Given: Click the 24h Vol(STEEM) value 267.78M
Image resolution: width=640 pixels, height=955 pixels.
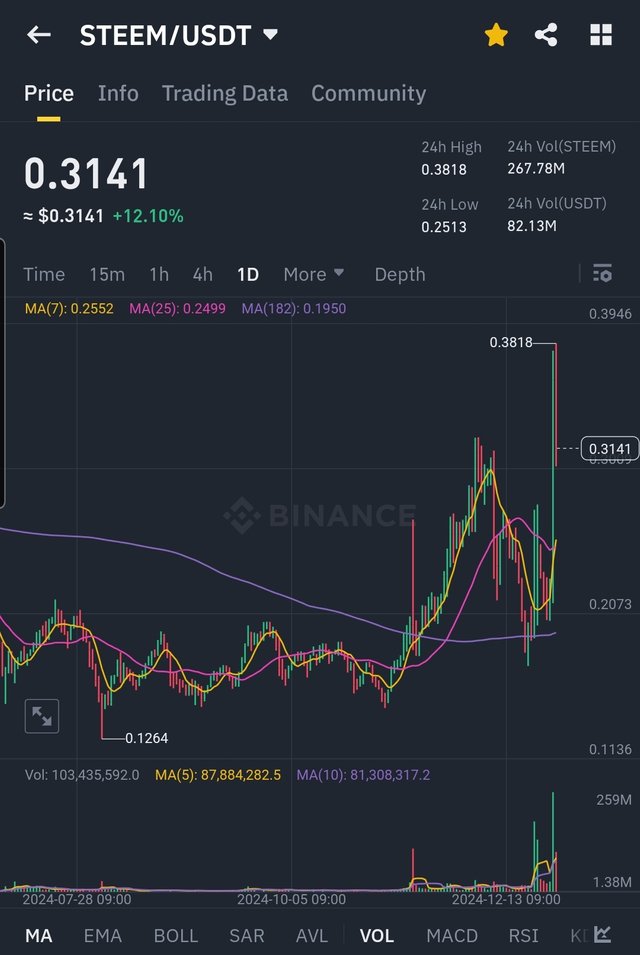Looking at the screenshot, I should [536, 168].
